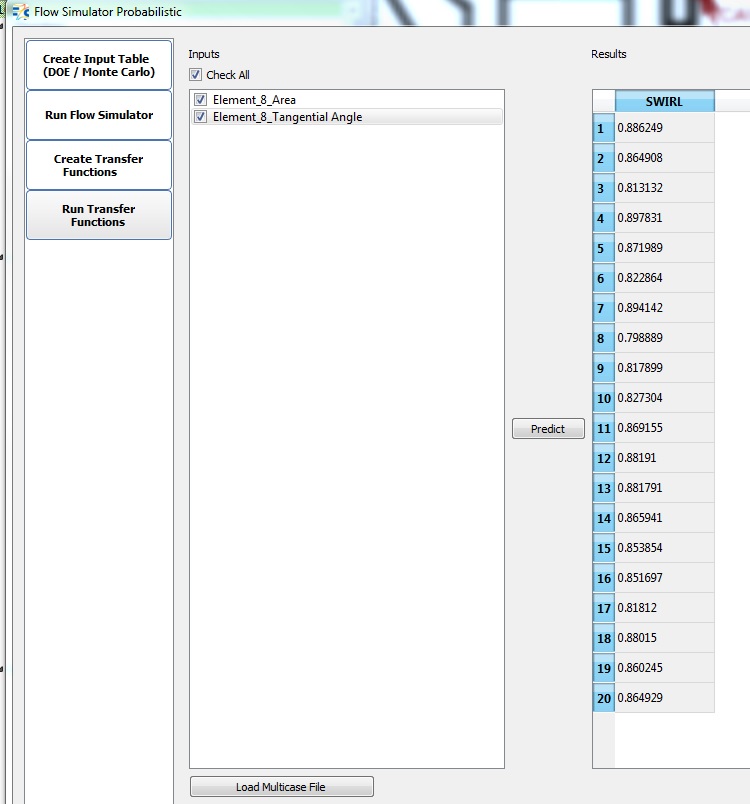Screen dimensions: 750x804
Task: Select the cell showing 0.798889
Action: click(x=664, y=338)
